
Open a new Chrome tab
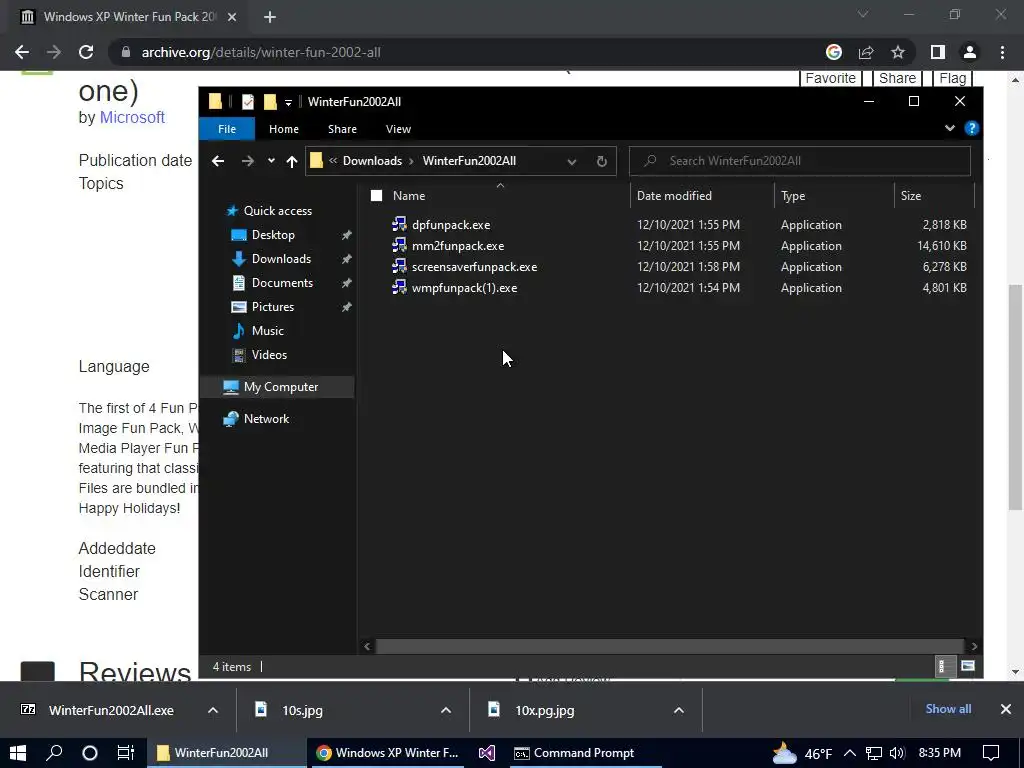click(x=270, y=17)
